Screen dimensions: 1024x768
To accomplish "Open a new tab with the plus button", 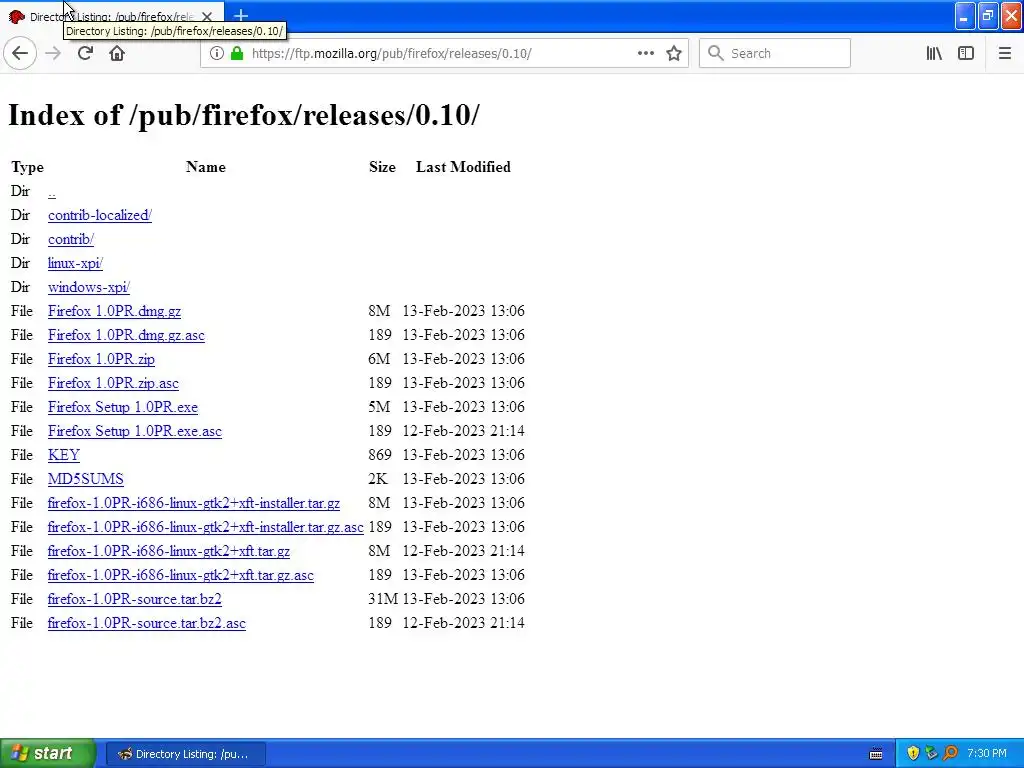I will 241,16.
